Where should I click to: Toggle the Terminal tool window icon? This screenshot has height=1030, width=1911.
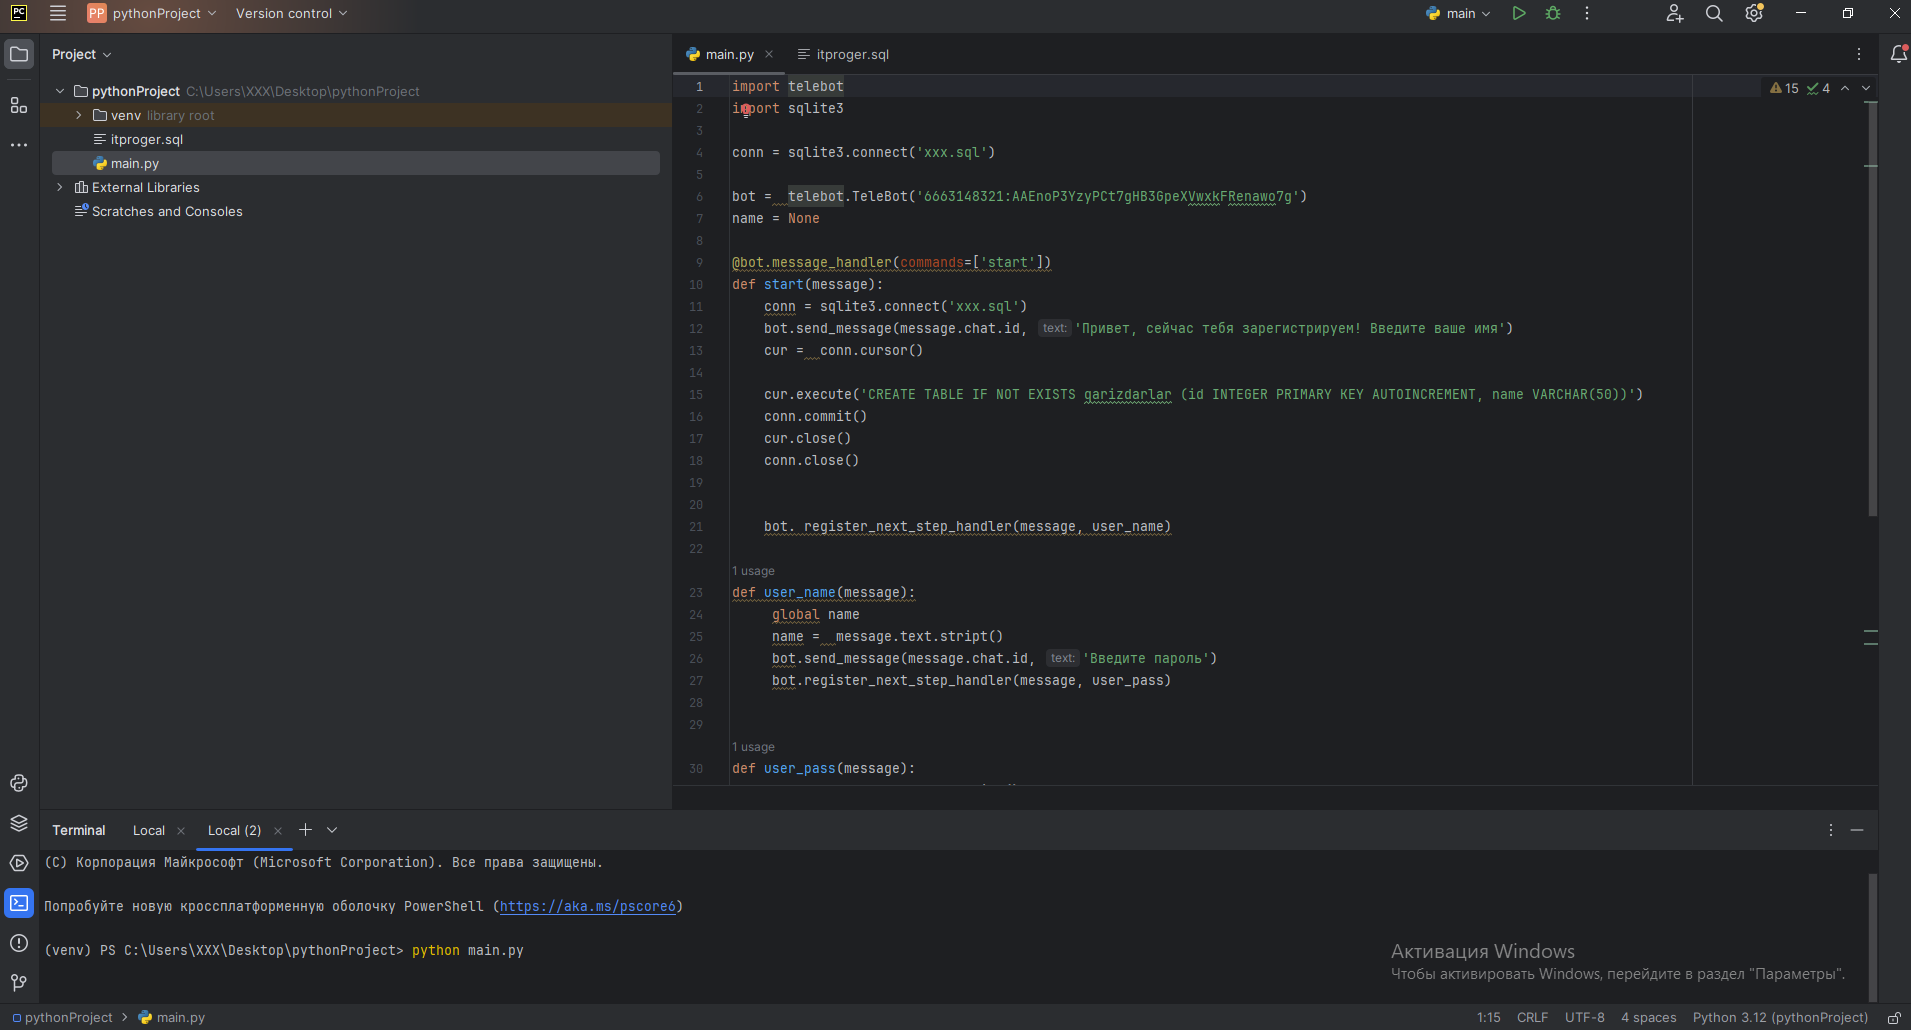[x=19, y=903]
